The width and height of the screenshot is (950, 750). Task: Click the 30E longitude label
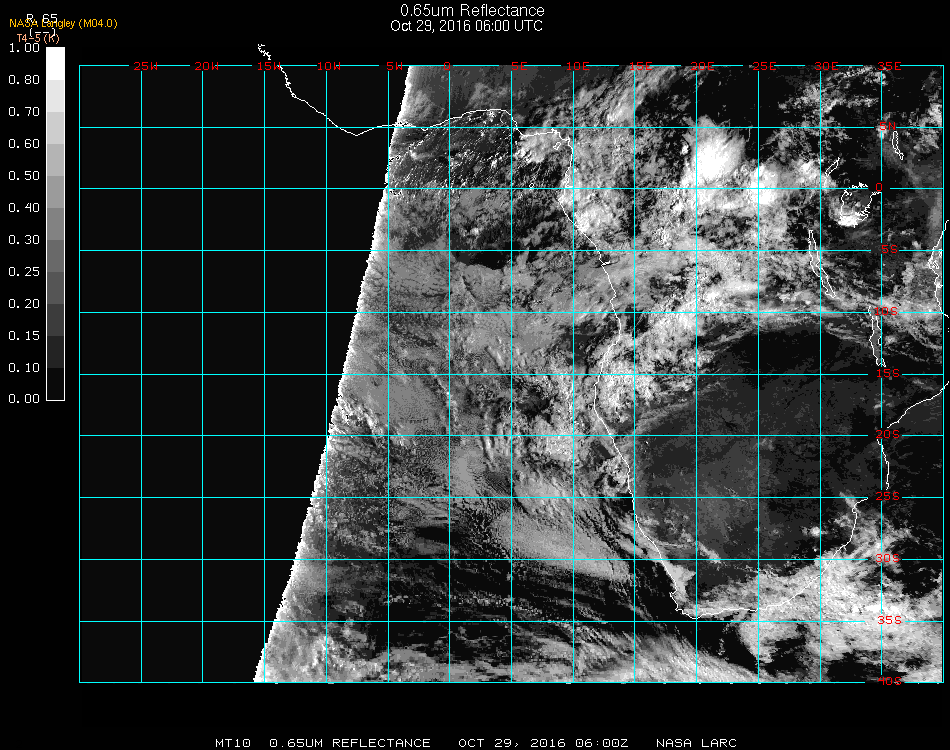pos(826,66)
